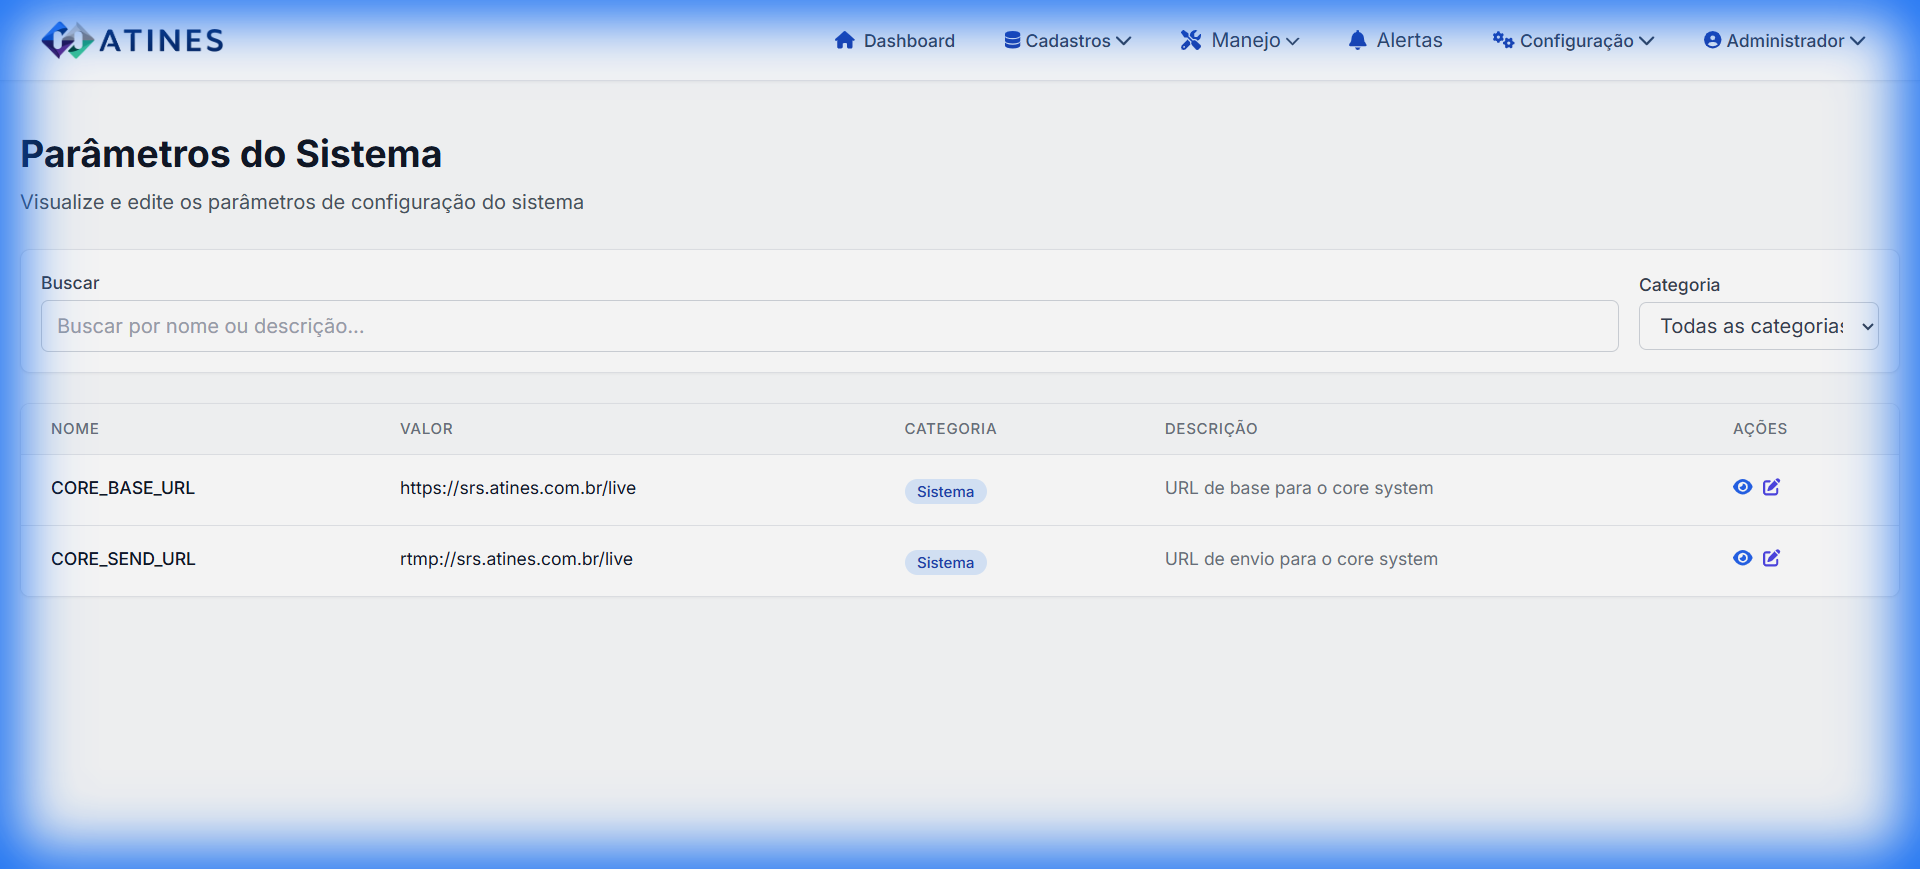1920x869 pixels.
Task: Focus the Buscar search input field
Action: tap(829, 326)
